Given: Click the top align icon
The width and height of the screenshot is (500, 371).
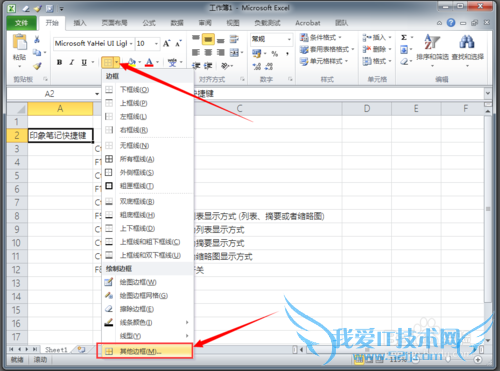Looking at the screenshot, I should click(196, 39).
